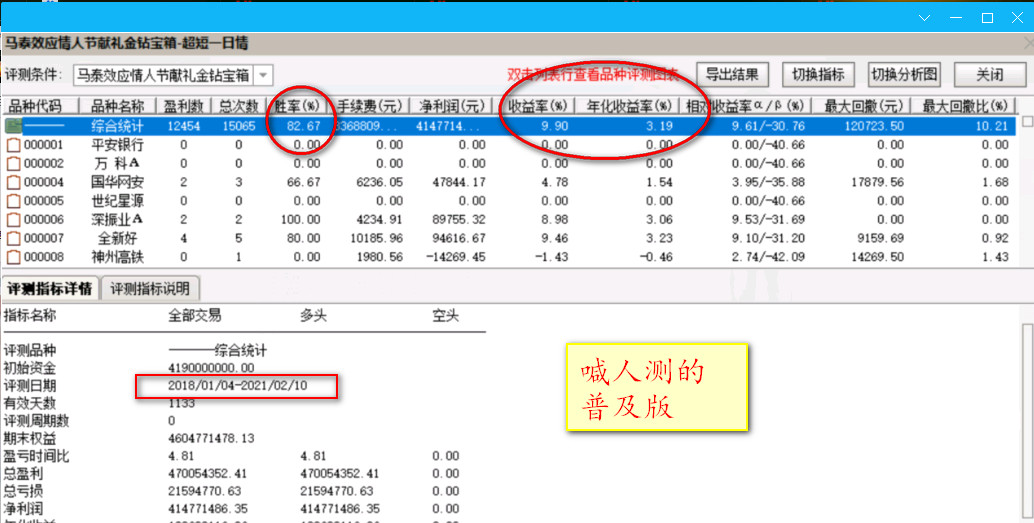Click the icon beside code 000008

[13, 257]
